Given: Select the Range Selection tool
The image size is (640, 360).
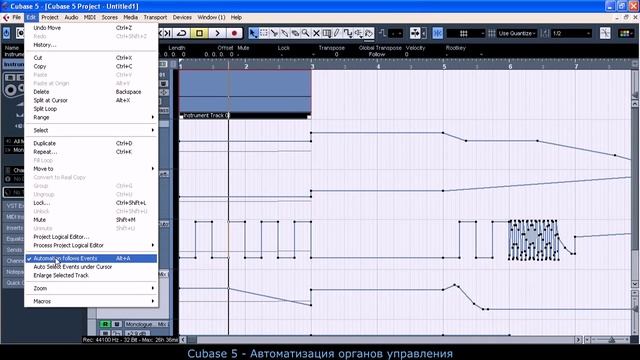Looking at the screenshot, I should click(264, 33).
